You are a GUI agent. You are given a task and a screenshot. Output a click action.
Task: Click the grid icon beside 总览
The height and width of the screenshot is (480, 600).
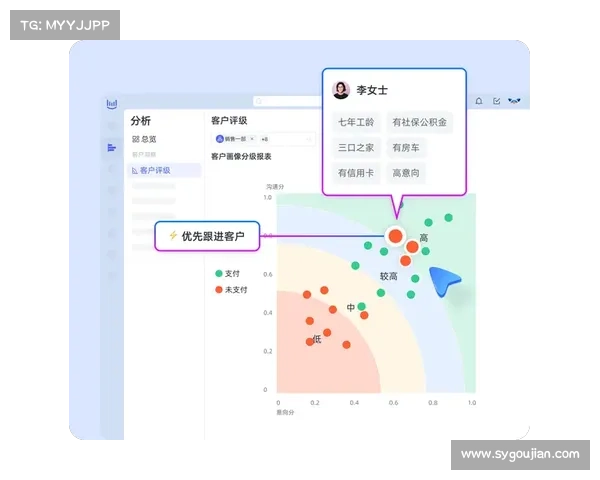(x=135, y=139)
